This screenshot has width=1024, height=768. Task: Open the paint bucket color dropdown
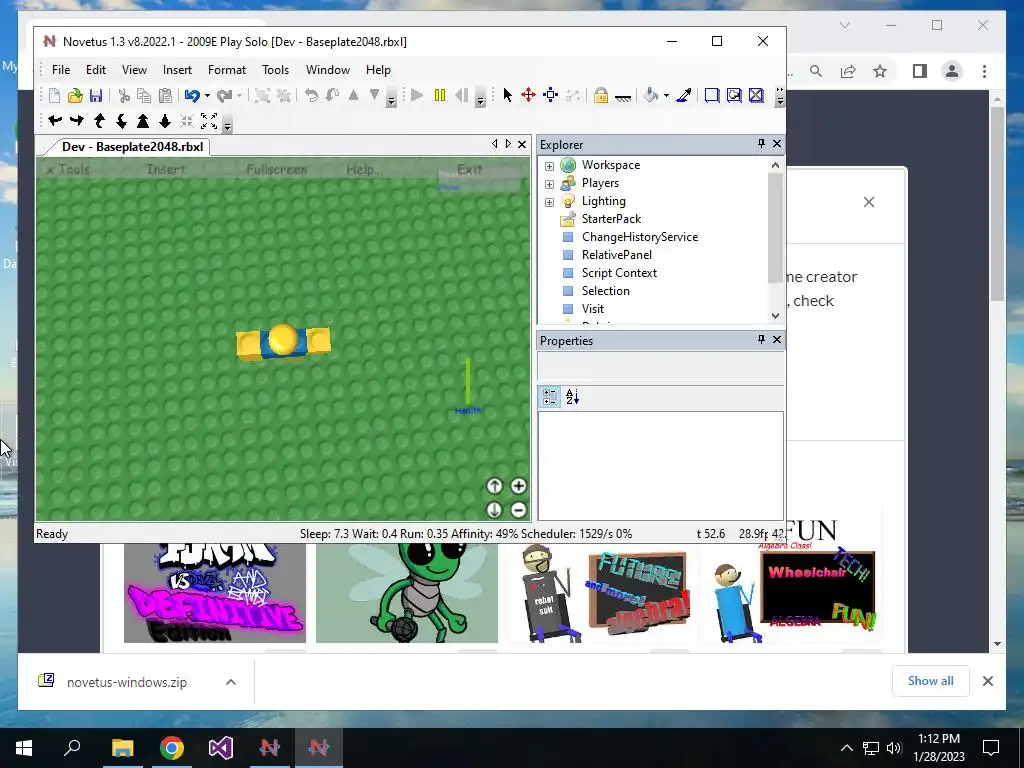pos(666,96)
